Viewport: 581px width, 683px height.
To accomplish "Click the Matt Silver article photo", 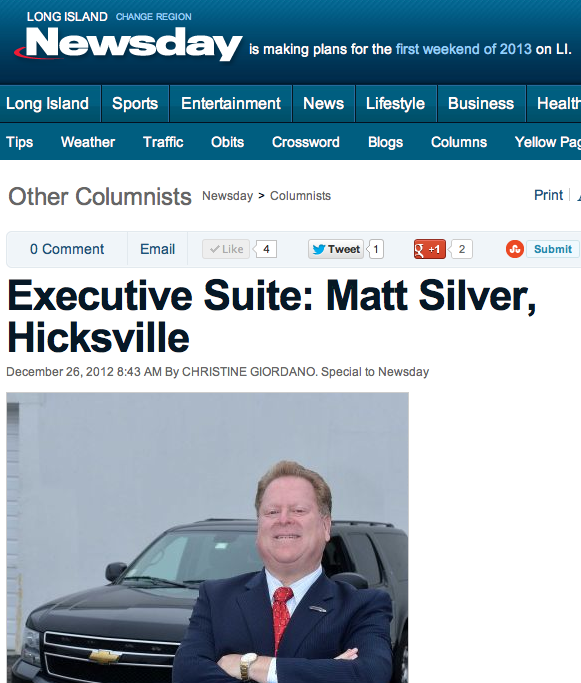I will 207,538.
